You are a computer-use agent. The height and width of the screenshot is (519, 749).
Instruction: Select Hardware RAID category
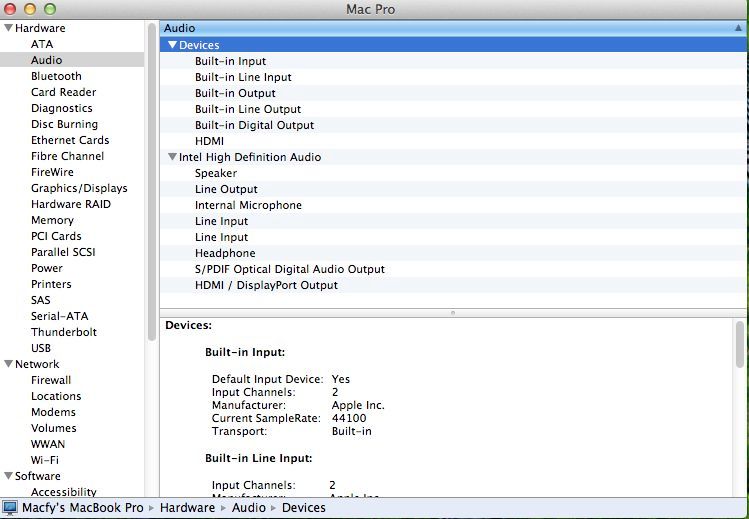click(71, 204)
